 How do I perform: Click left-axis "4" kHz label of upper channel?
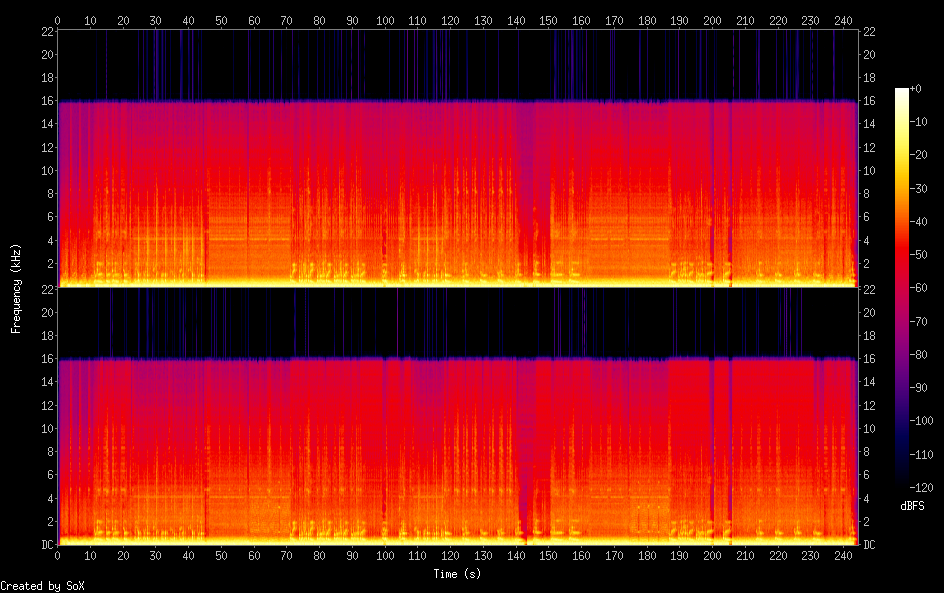click(x=51, y=240)
